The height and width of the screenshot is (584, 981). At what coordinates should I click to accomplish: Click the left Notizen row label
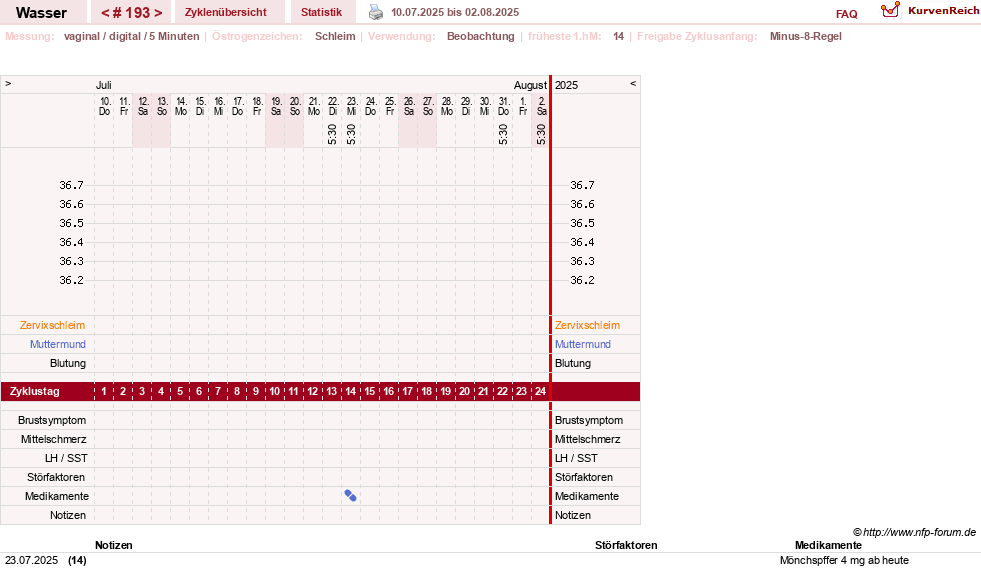pos(68,515)
